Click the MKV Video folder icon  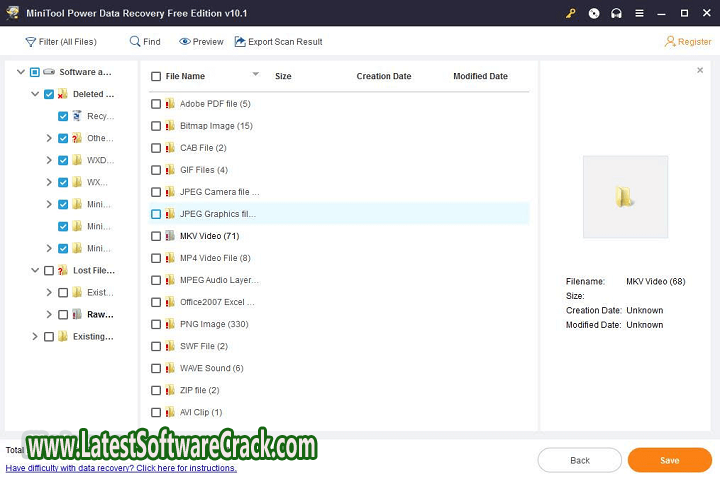(170, 236)
